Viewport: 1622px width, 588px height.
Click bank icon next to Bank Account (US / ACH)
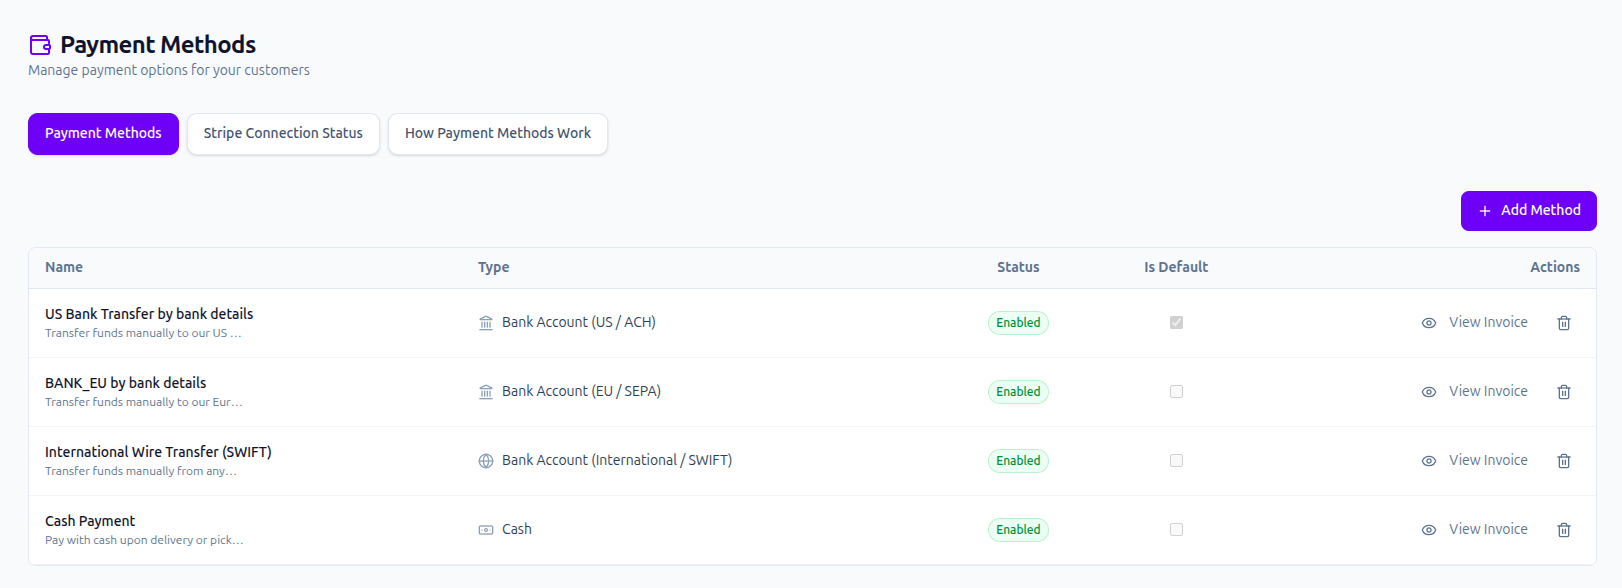(486, 323)
